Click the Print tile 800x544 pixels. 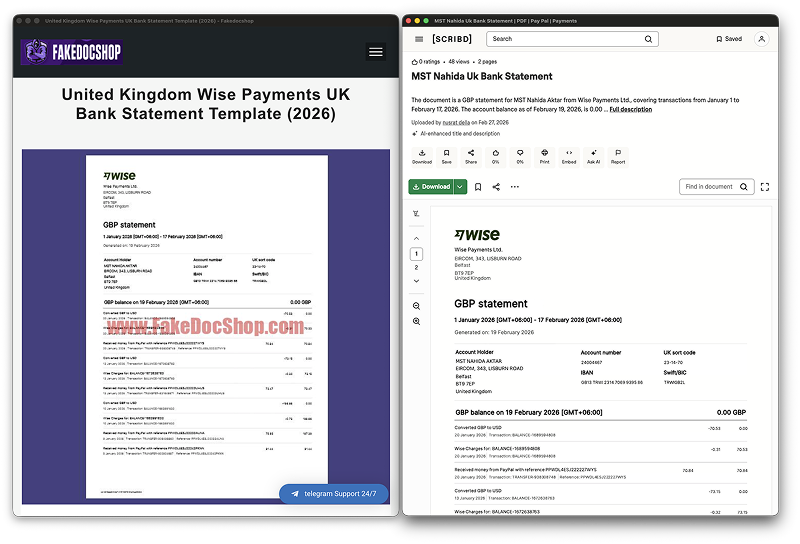click(x=544, y=156)
